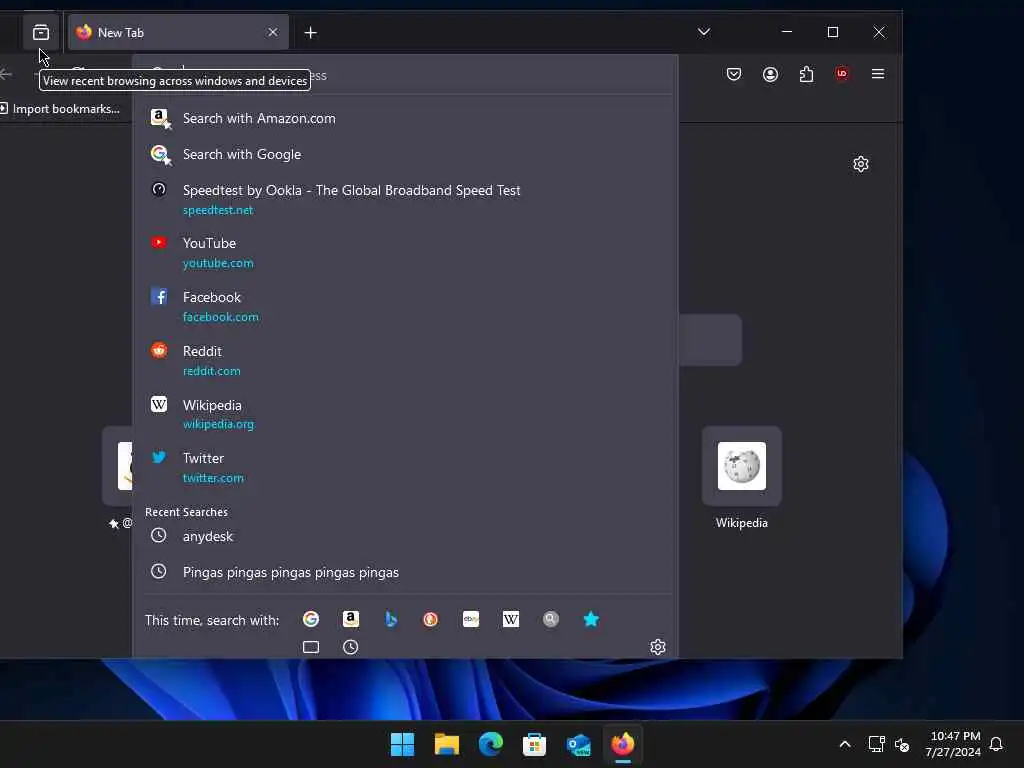
Task: Search this time with Google icon
Action: tap(311, 619)
